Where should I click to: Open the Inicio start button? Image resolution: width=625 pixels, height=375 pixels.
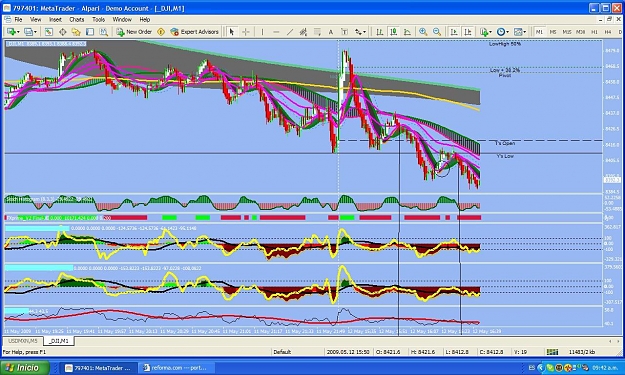tap(25, 367)
